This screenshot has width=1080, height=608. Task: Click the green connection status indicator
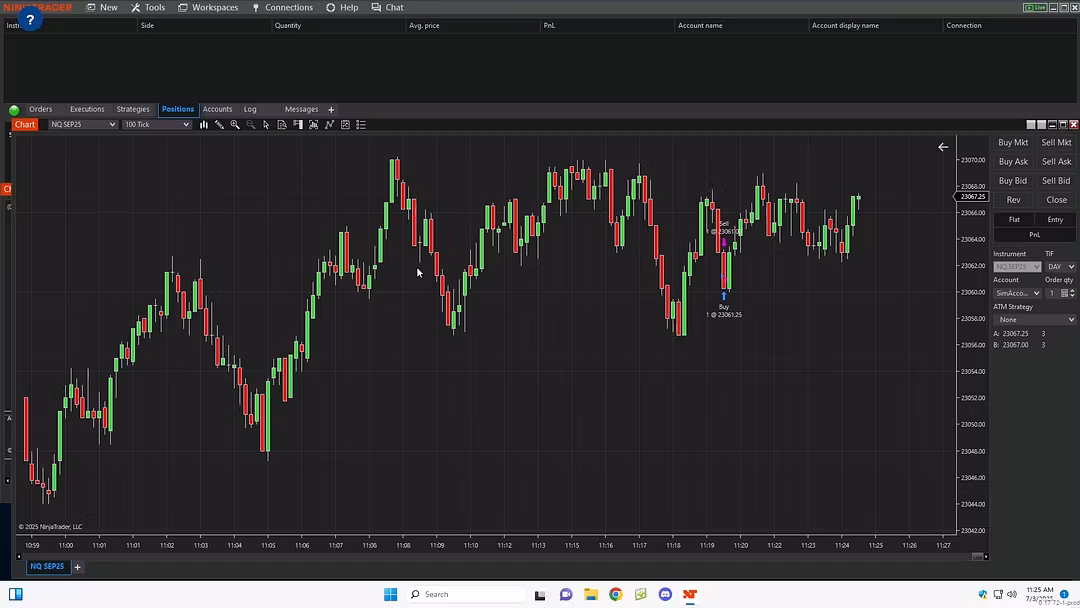pyautogui.click(x=14, y=110)
